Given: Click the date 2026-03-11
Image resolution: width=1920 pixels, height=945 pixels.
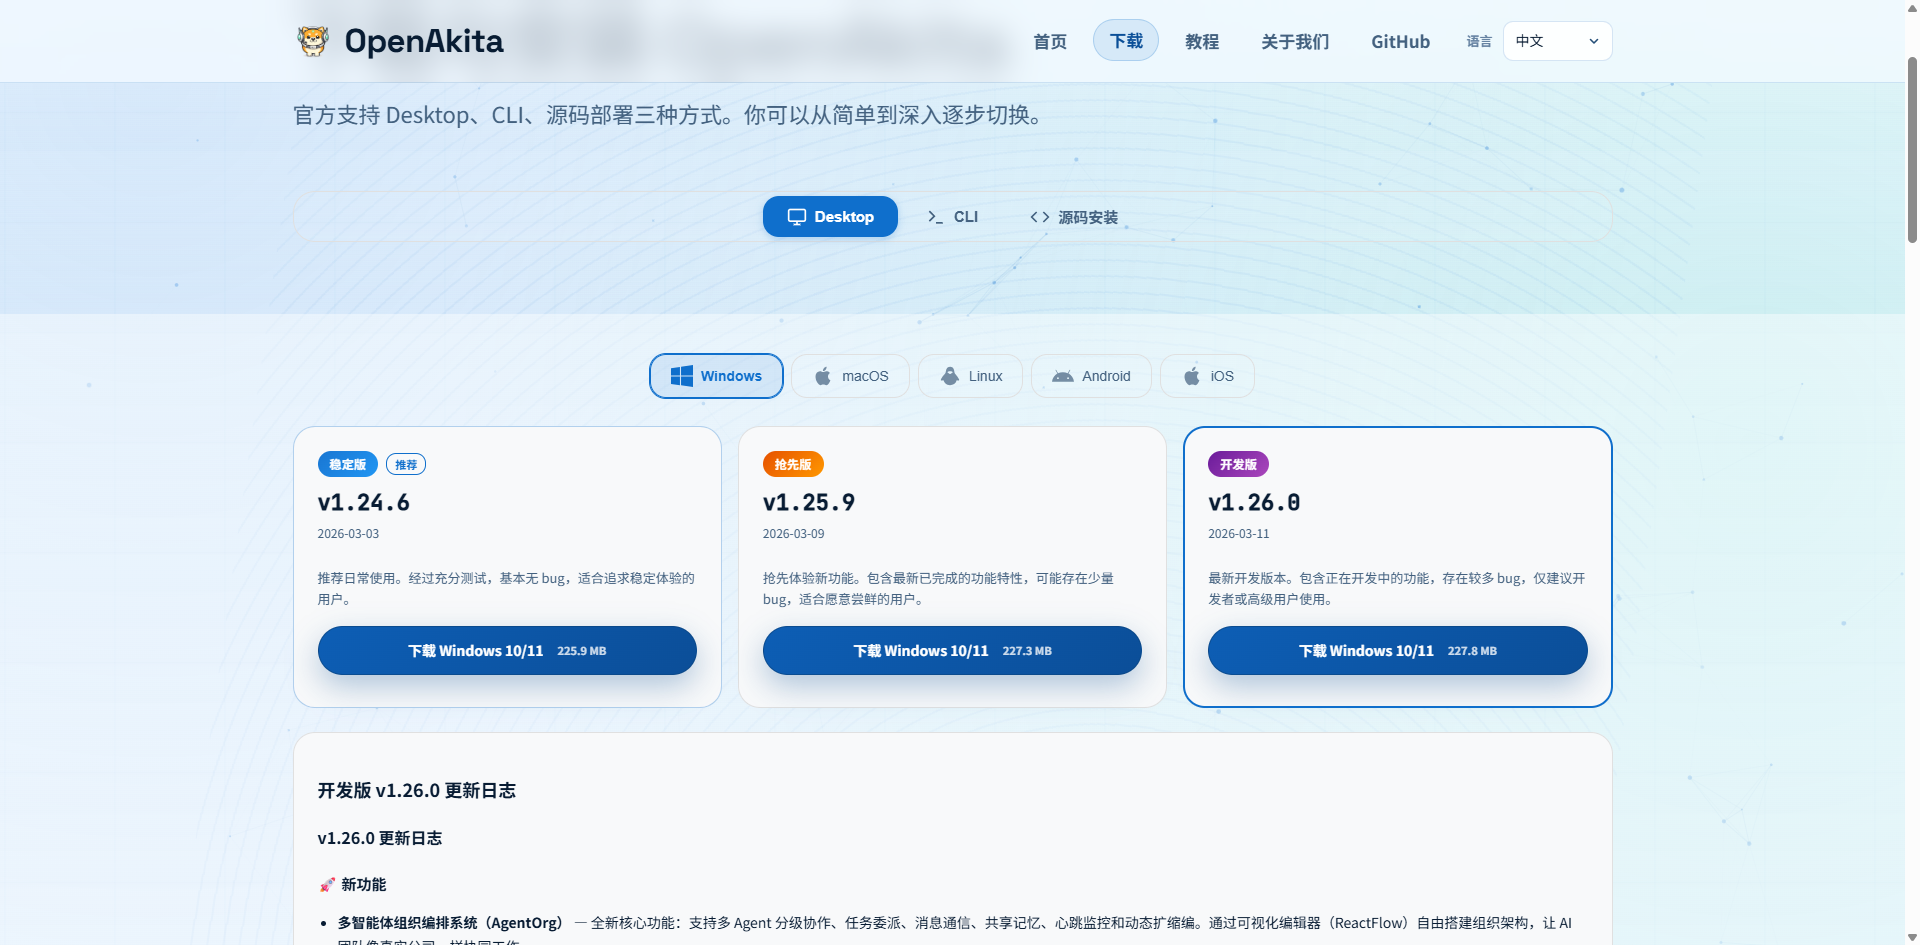Looking at the screenshot, I should click(1238, 534).
